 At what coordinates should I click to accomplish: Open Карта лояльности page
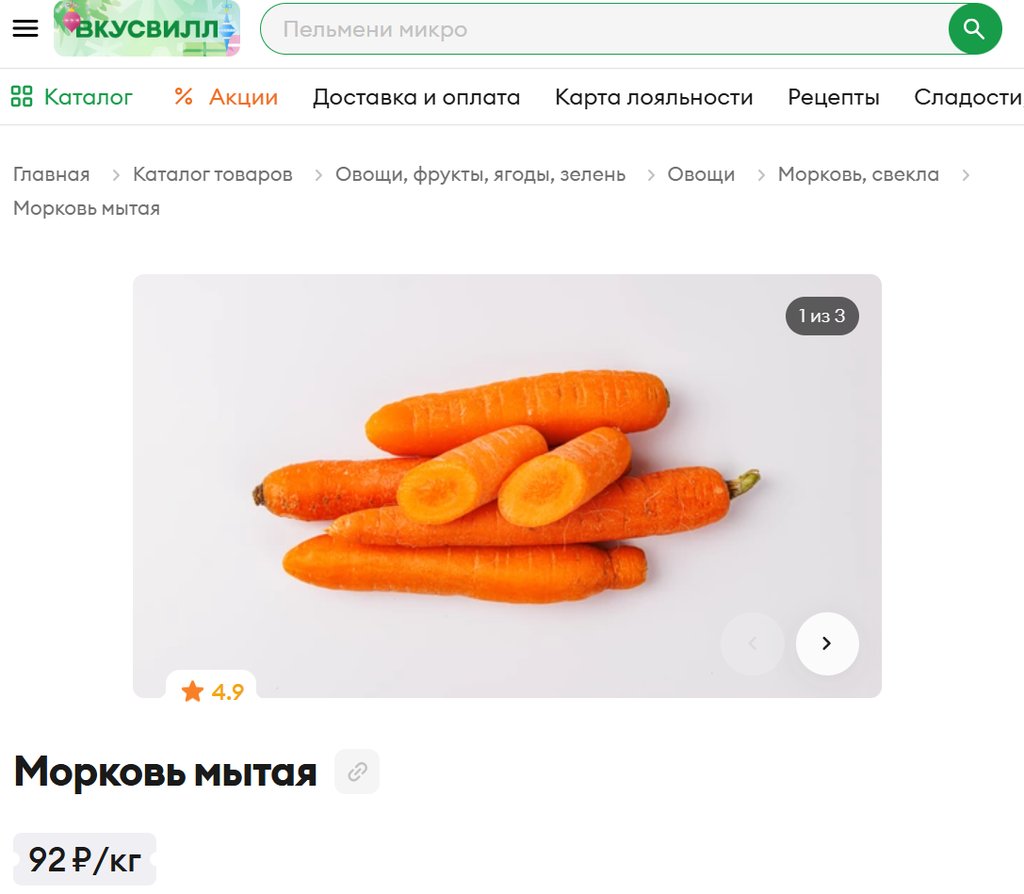[654, 97]
